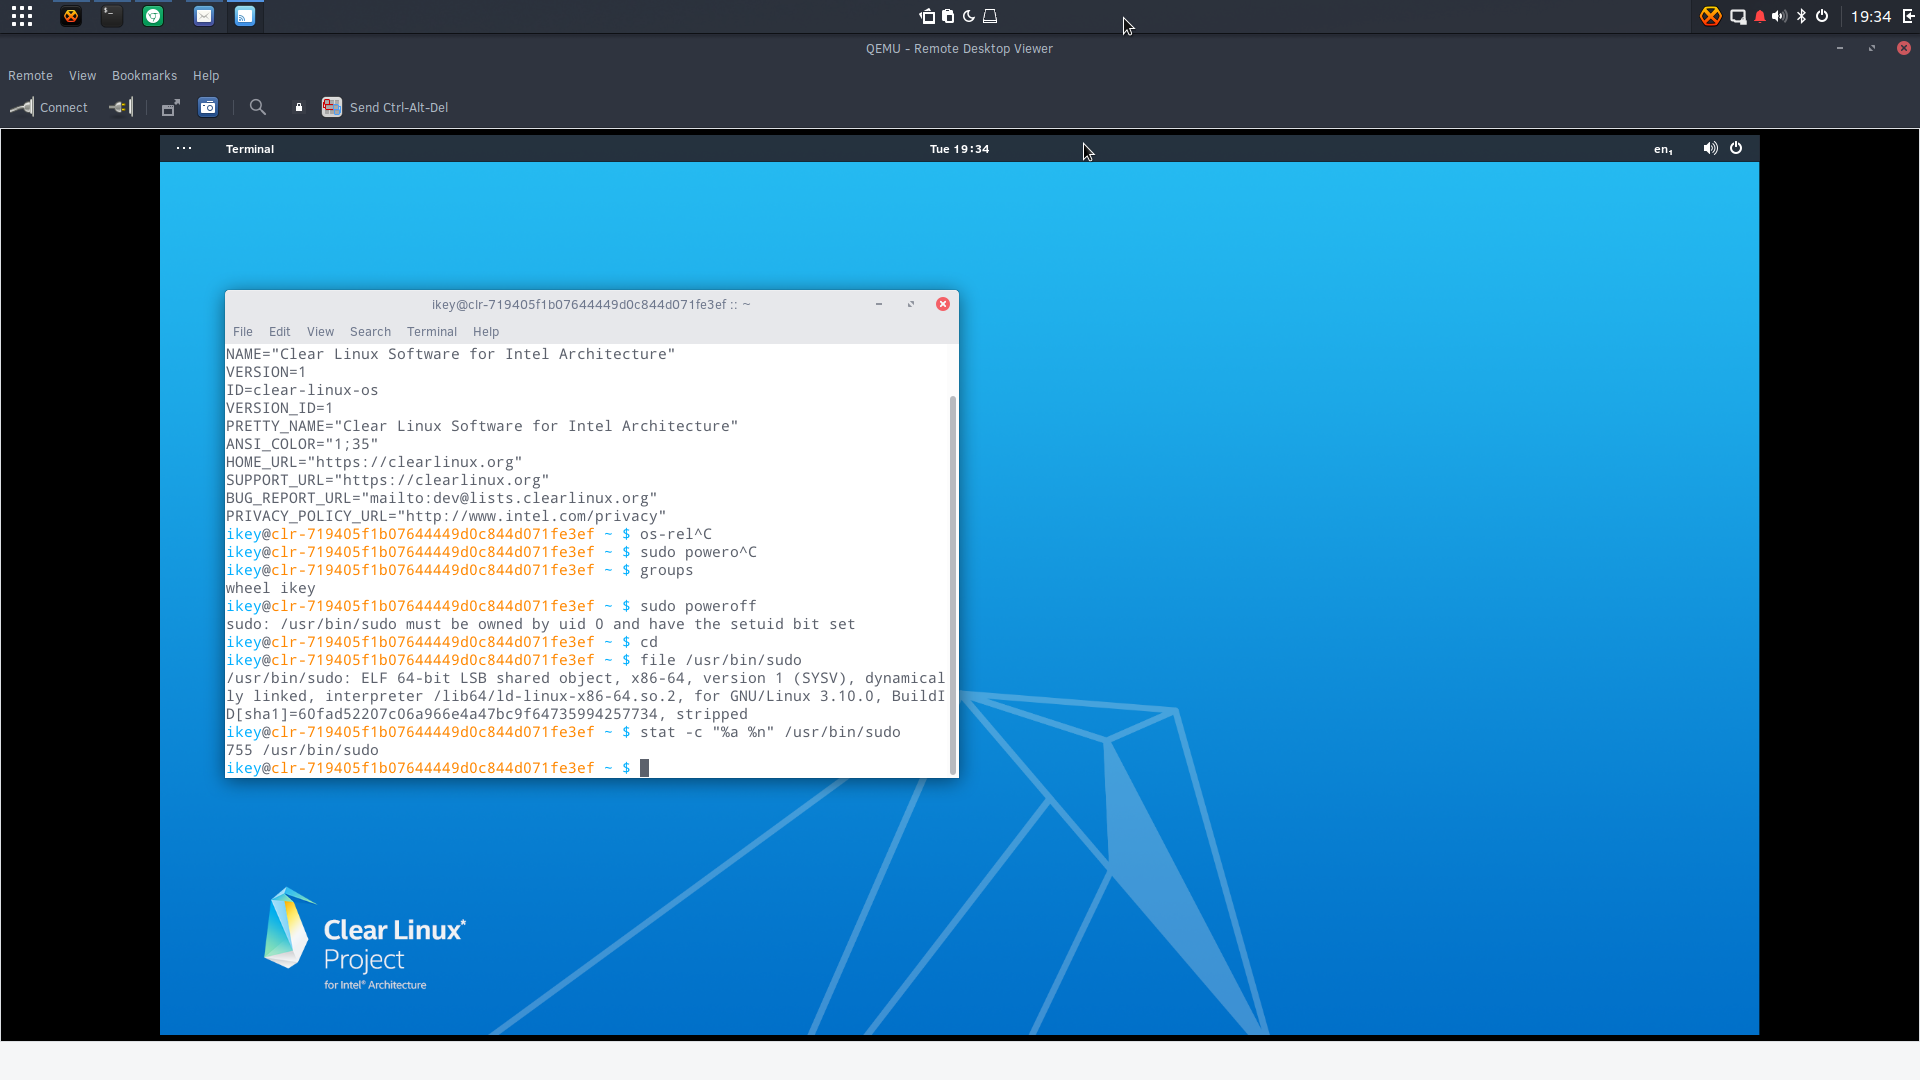Click the 'sudo: /usr/bin/sudo must be owned' error line

point(541,624)
